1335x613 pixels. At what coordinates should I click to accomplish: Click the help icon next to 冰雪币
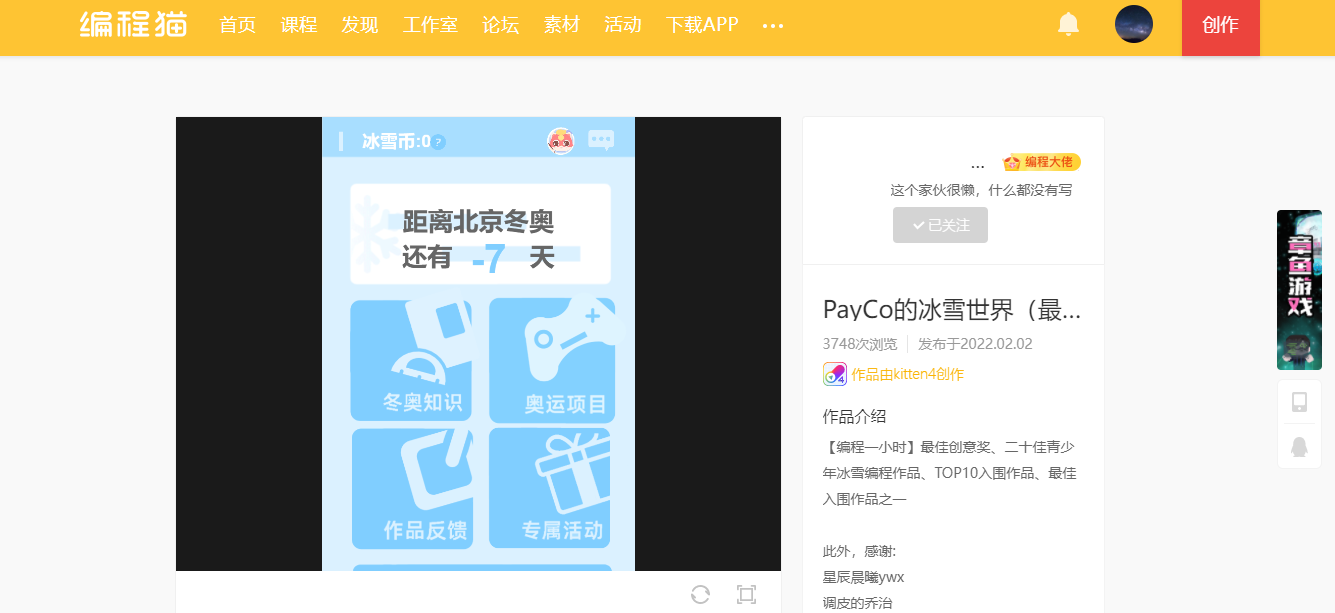pyautogui.click(x=439, y=142)
